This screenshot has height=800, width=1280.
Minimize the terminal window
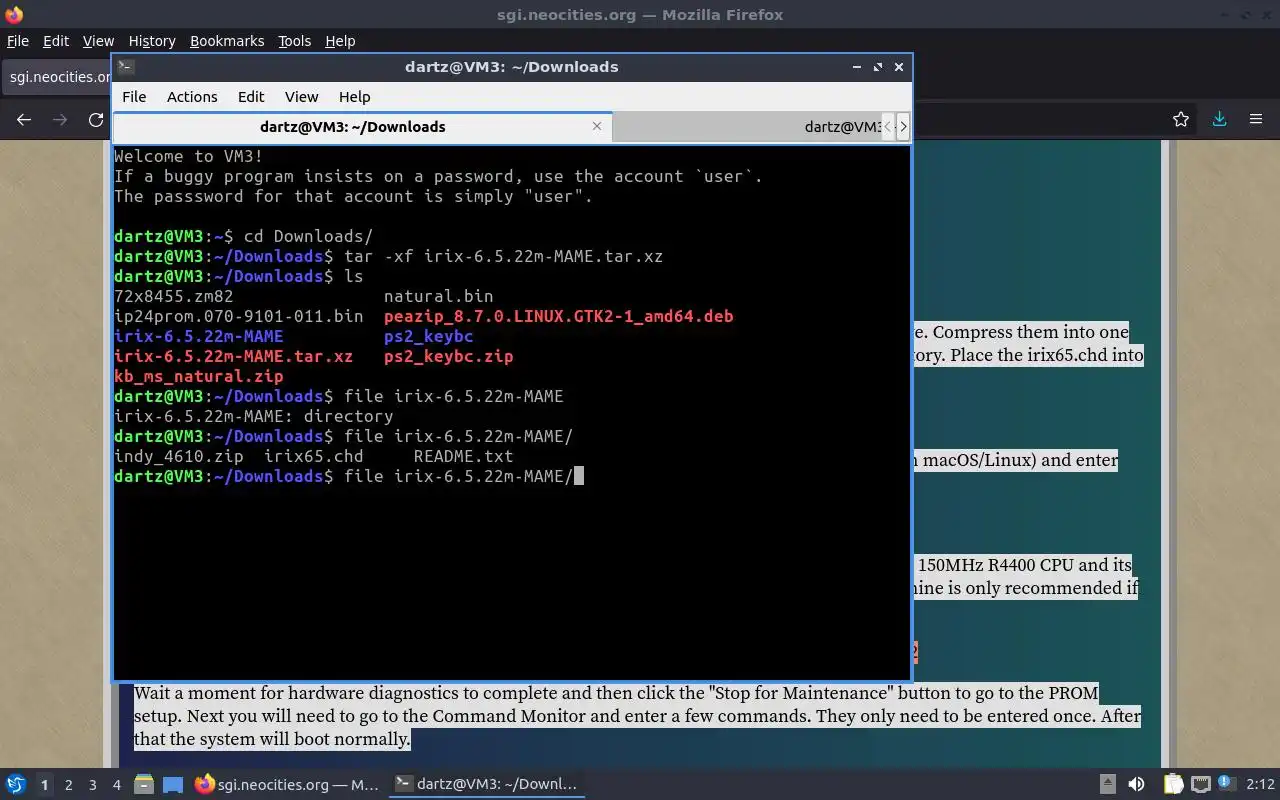(x=857, y=67)
